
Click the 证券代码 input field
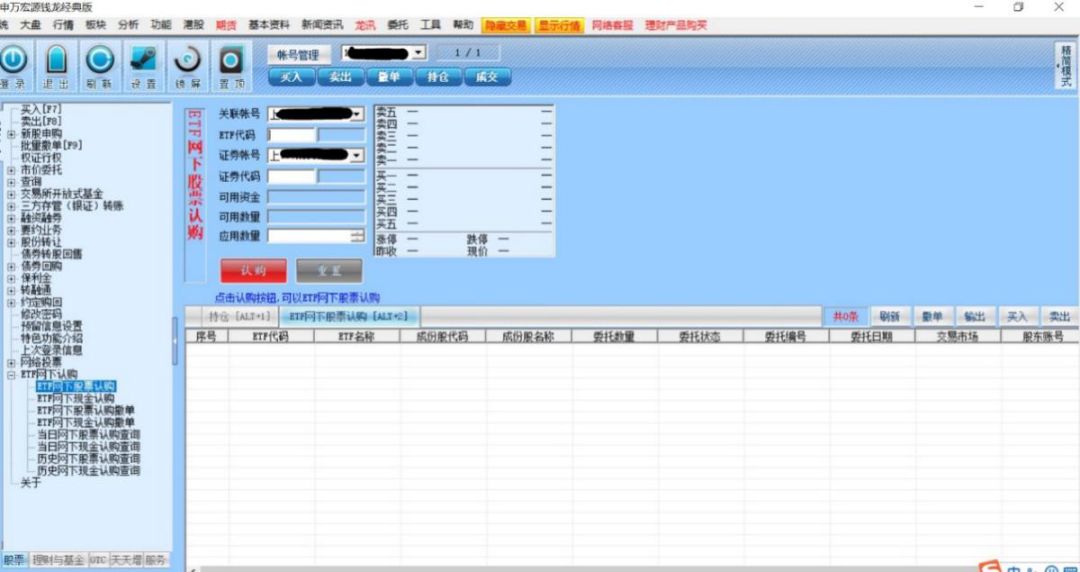(x=291, y=176)
